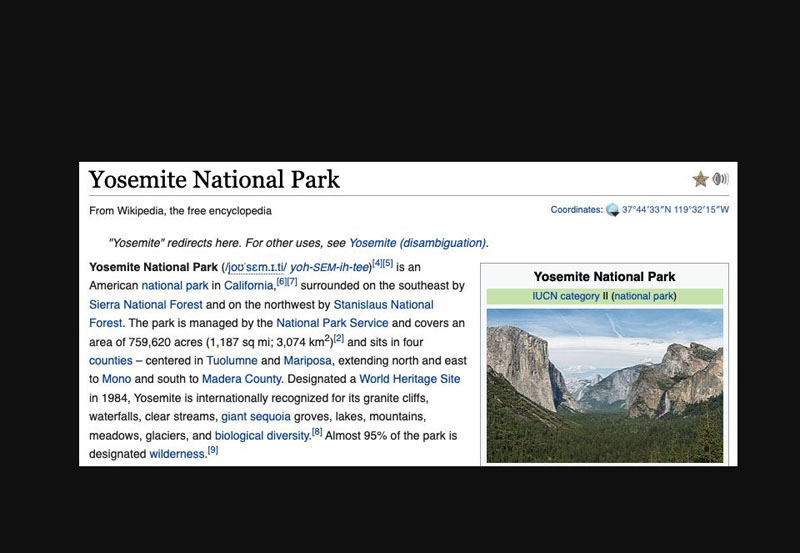Follow the World Heritage Site link

tap(410, 379)
